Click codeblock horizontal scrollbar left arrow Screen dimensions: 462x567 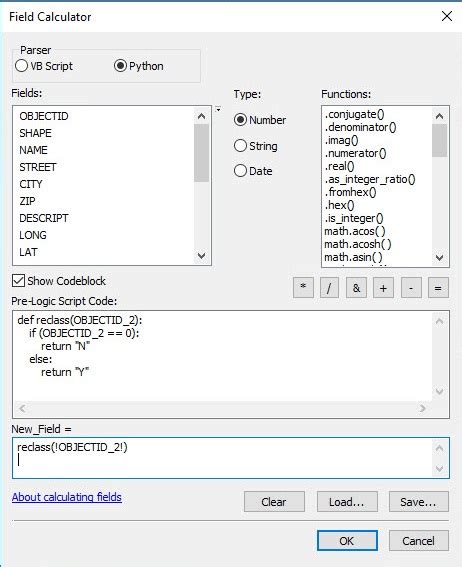coord(22,409)
